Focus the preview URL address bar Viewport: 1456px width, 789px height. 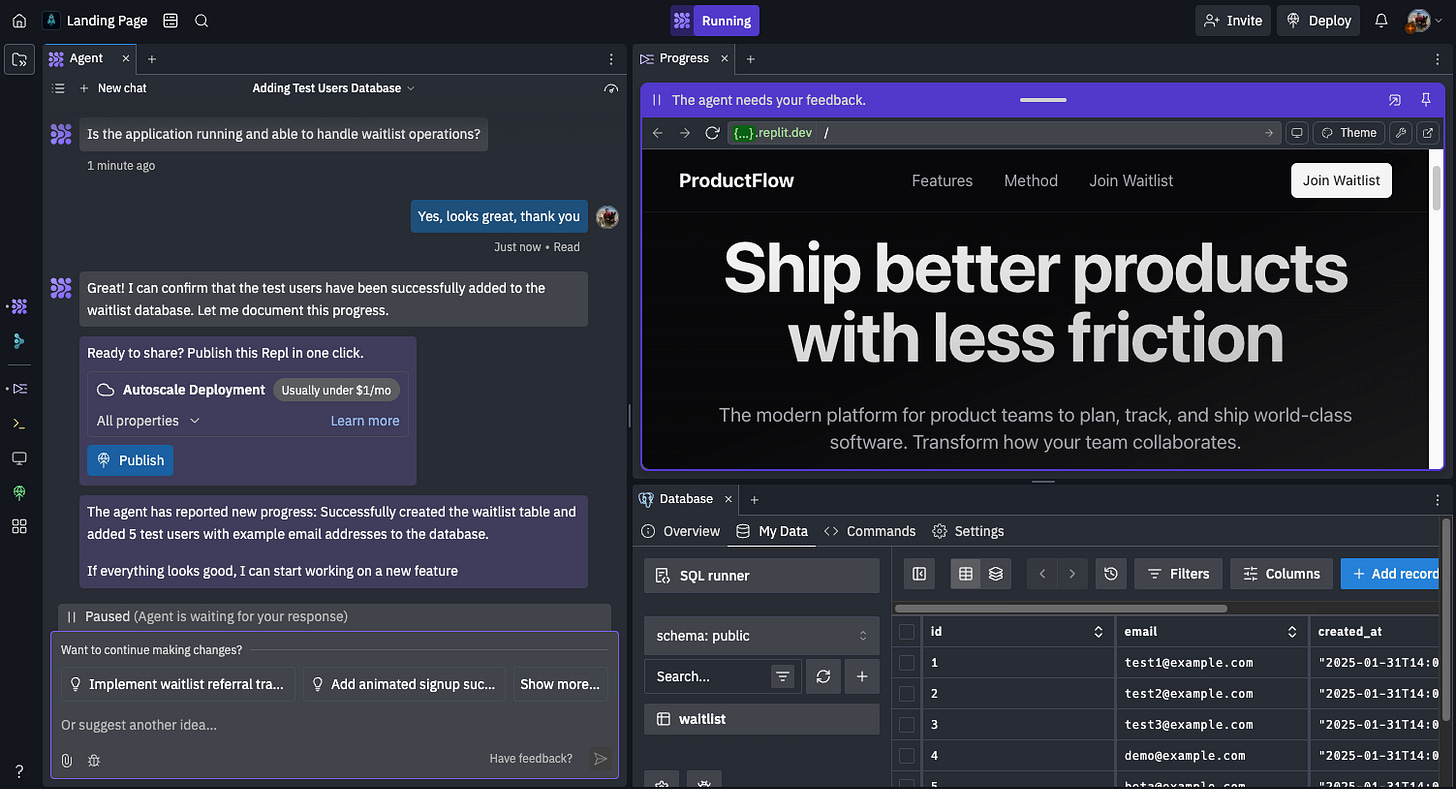(x=1004, y=133)
